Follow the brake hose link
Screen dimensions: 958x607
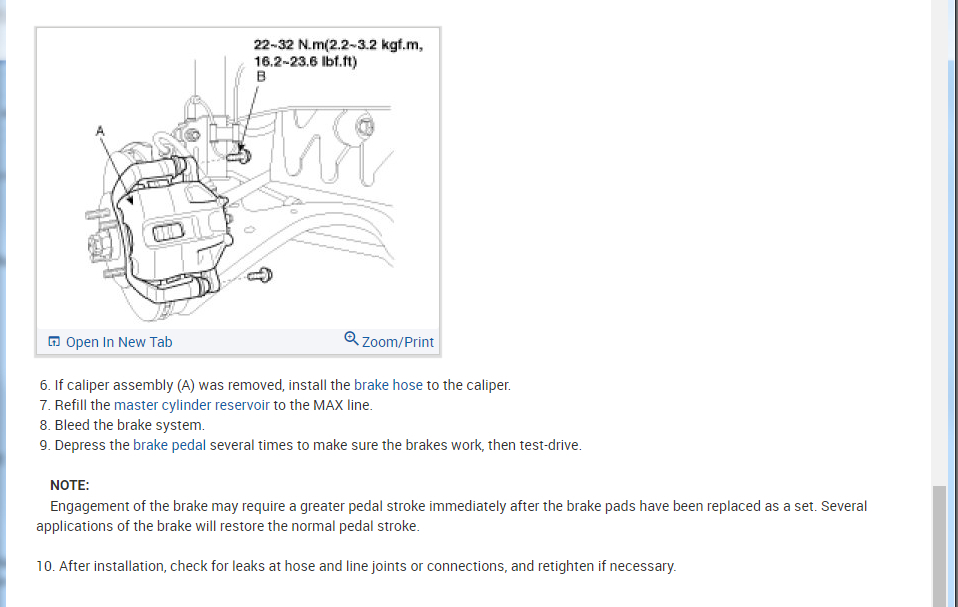pyautogui.click(x=388, y=385)
